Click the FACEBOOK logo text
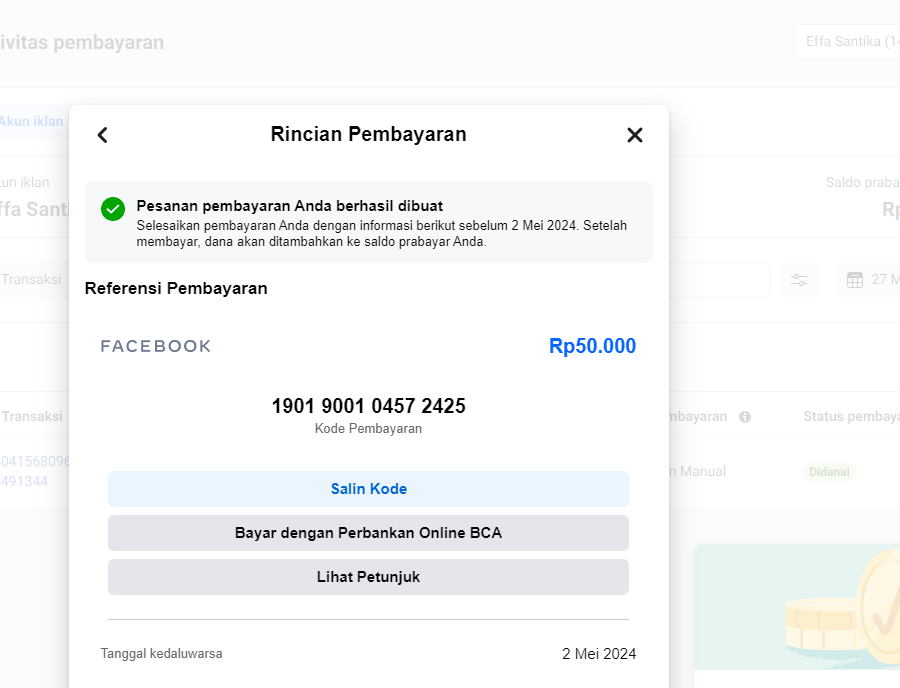 pyautogui.click(x=156, y=346)
